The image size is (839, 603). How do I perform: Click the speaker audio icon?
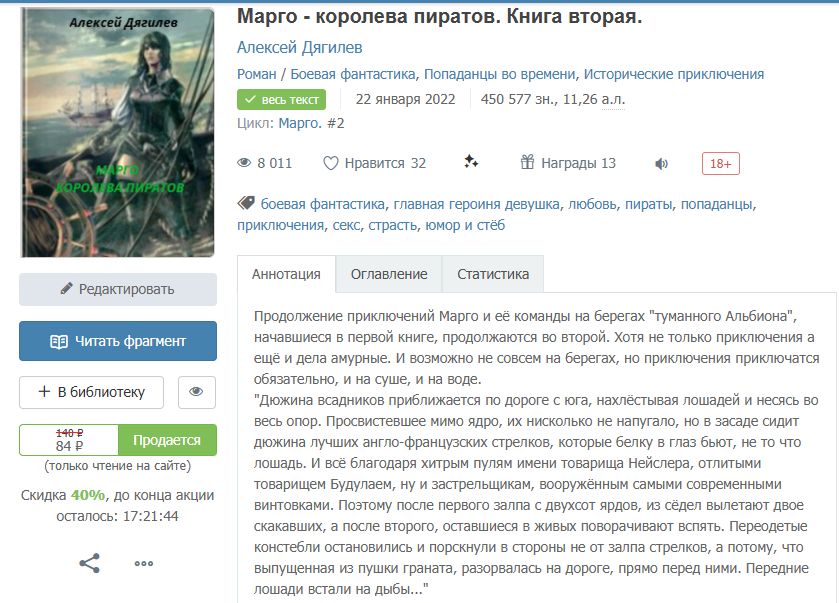(x=661, y=164)
